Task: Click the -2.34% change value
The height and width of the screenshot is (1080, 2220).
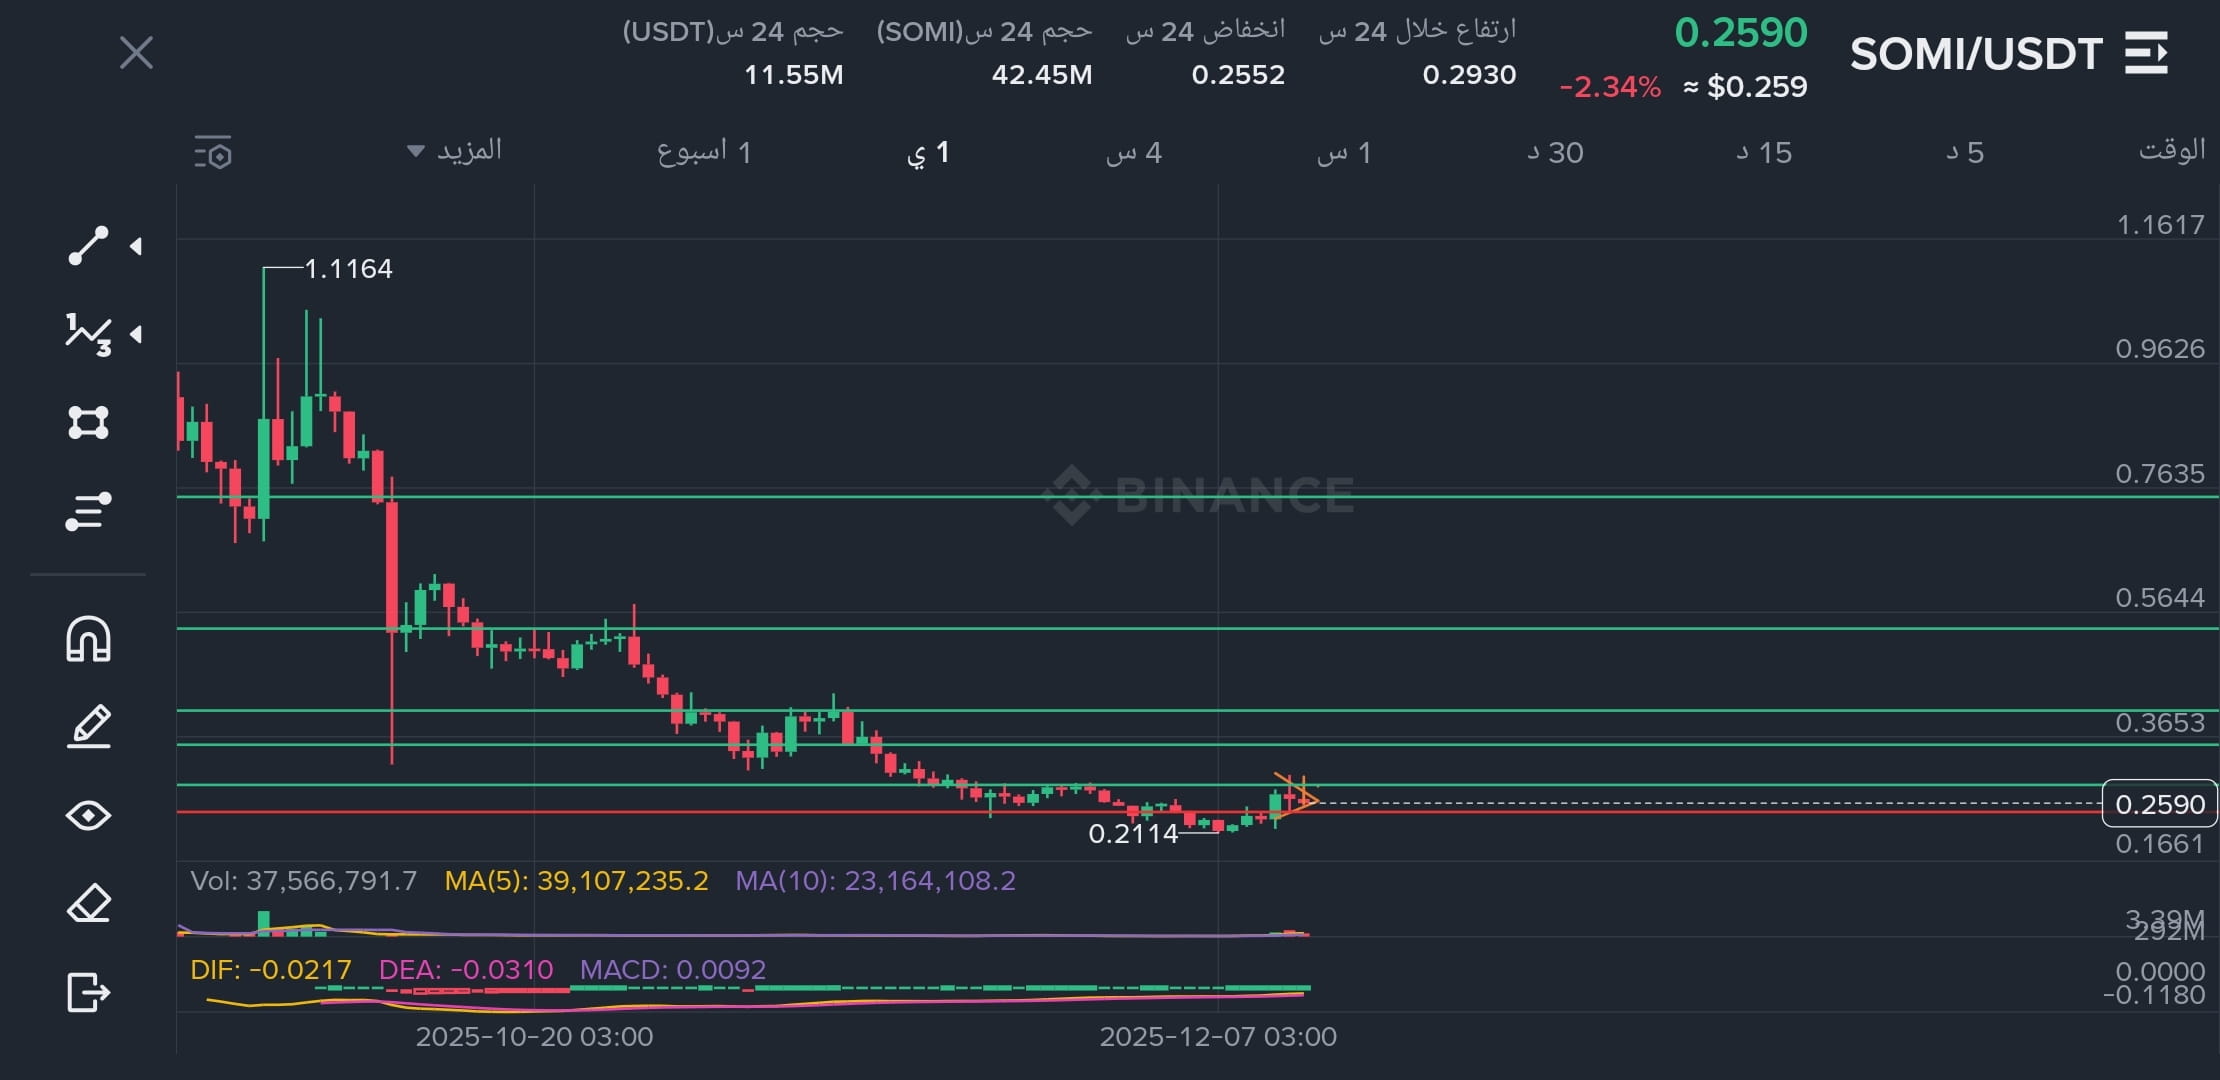Action: (1610, 87)
